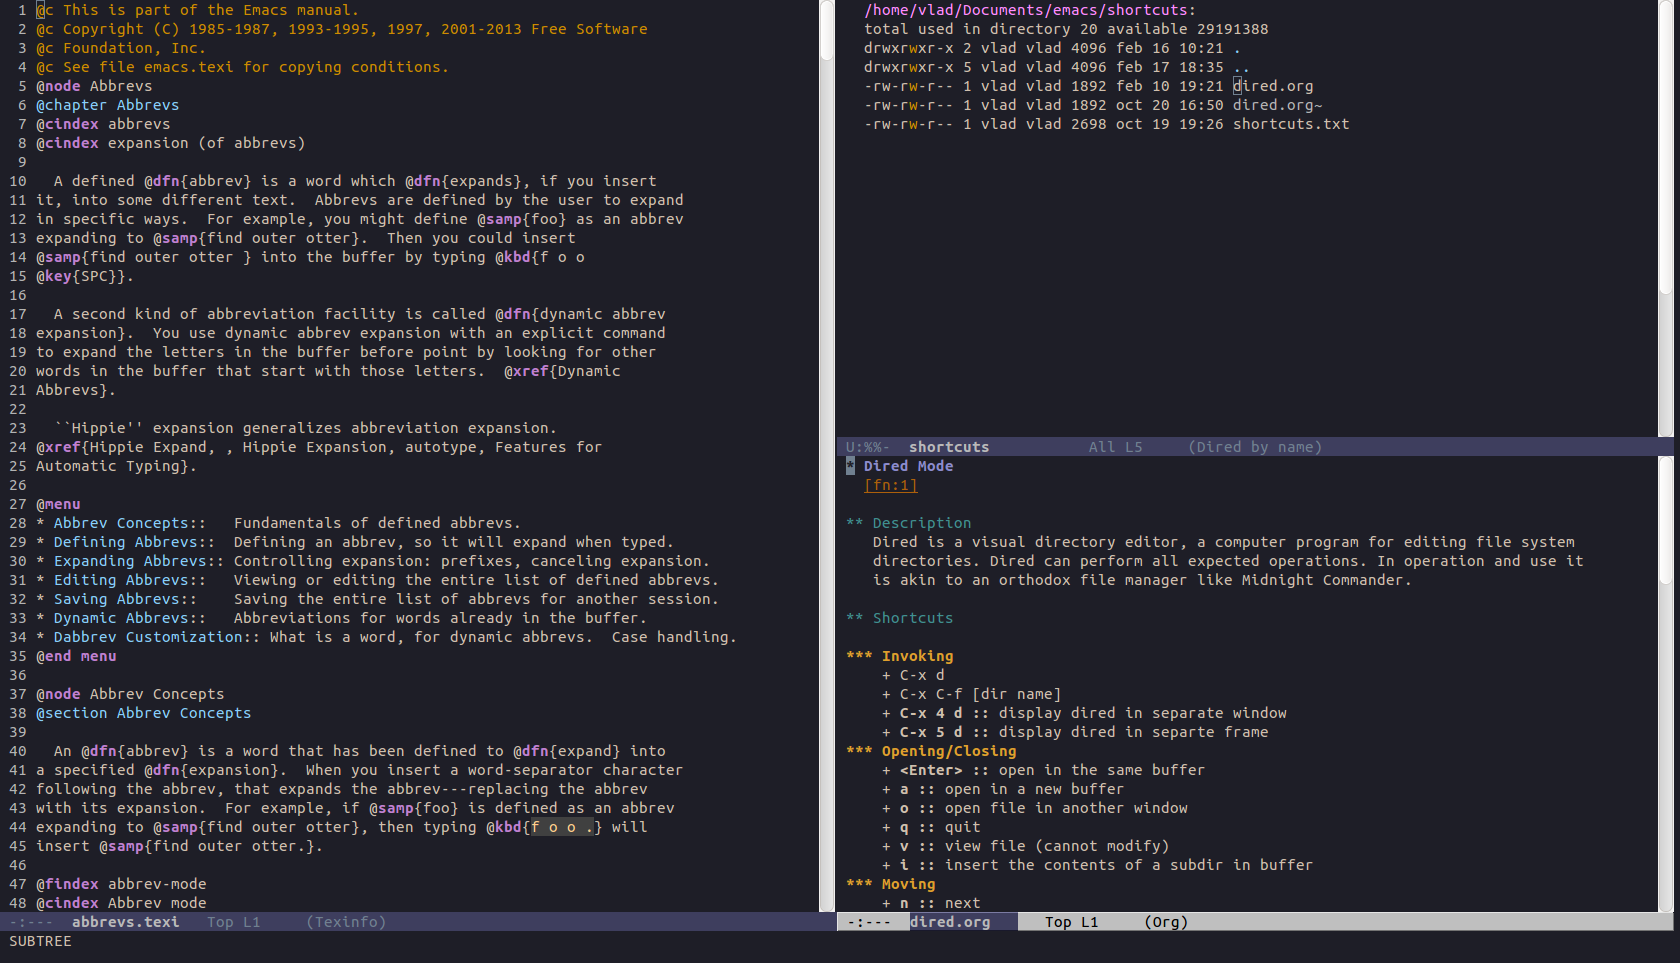Expand the '*** Opening/Closing' heading

947,751
